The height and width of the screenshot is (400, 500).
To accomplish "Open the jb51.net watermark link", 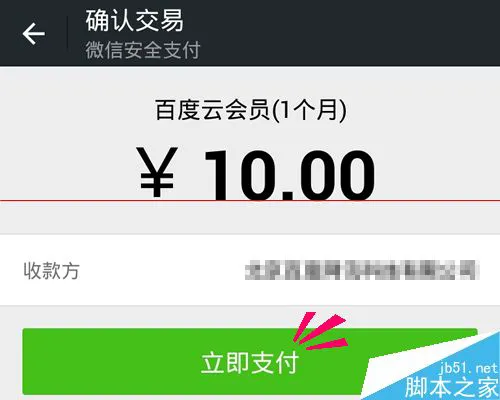I will (468, 369).
